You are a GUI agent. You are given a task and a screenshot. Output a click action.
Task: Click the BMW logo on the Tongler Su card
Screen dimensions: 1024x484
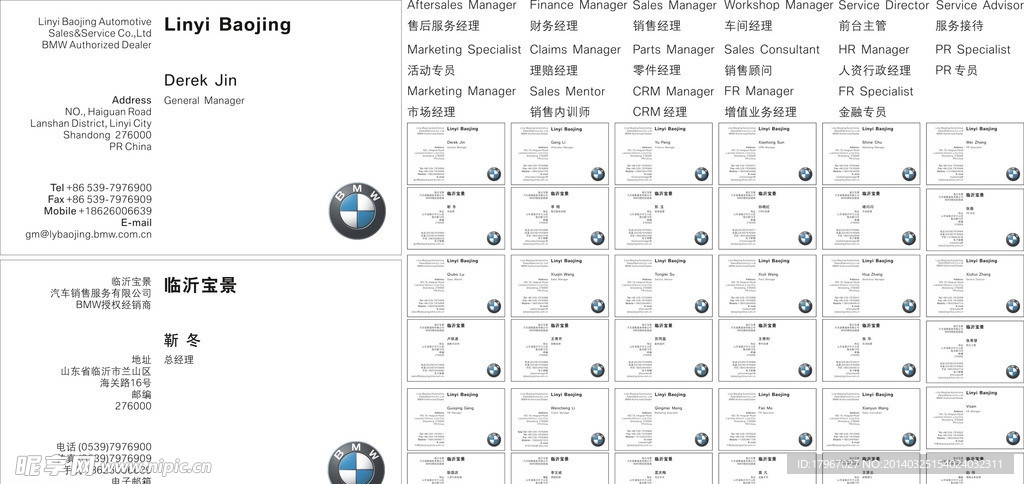click(701, 306)
